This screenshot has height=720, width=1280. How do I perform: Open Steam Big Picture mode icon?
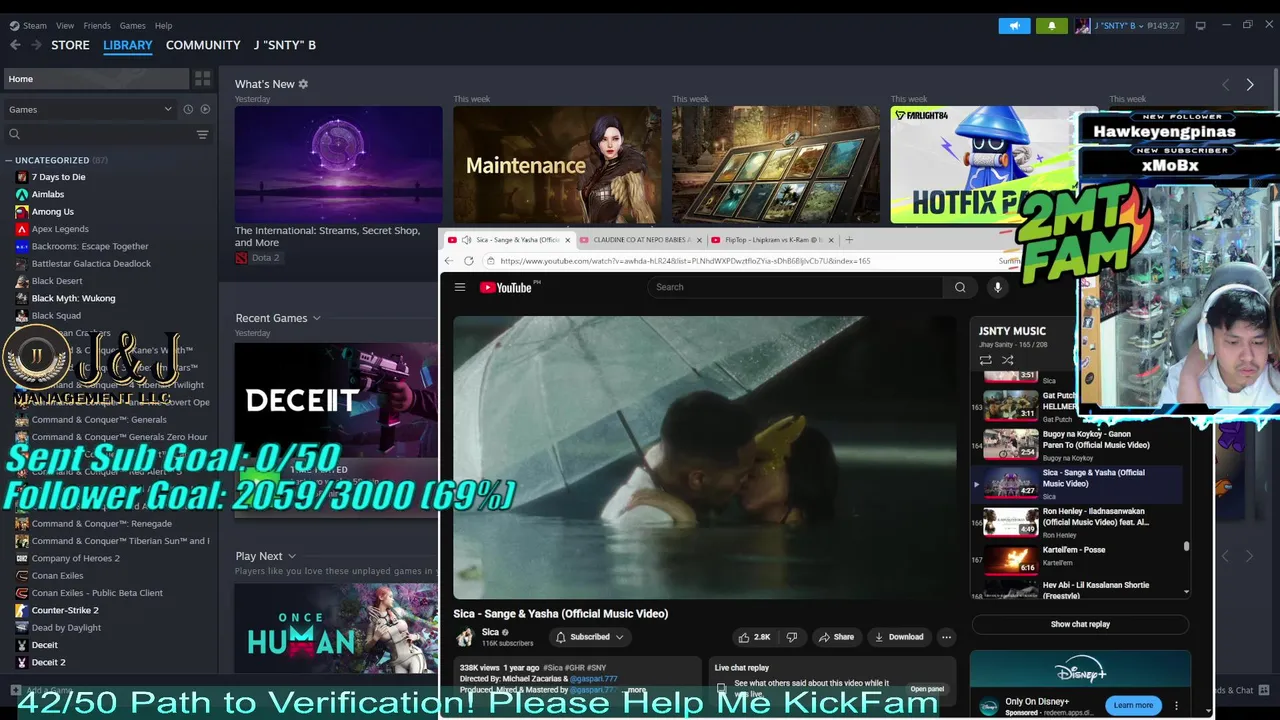coord(1201,26)
